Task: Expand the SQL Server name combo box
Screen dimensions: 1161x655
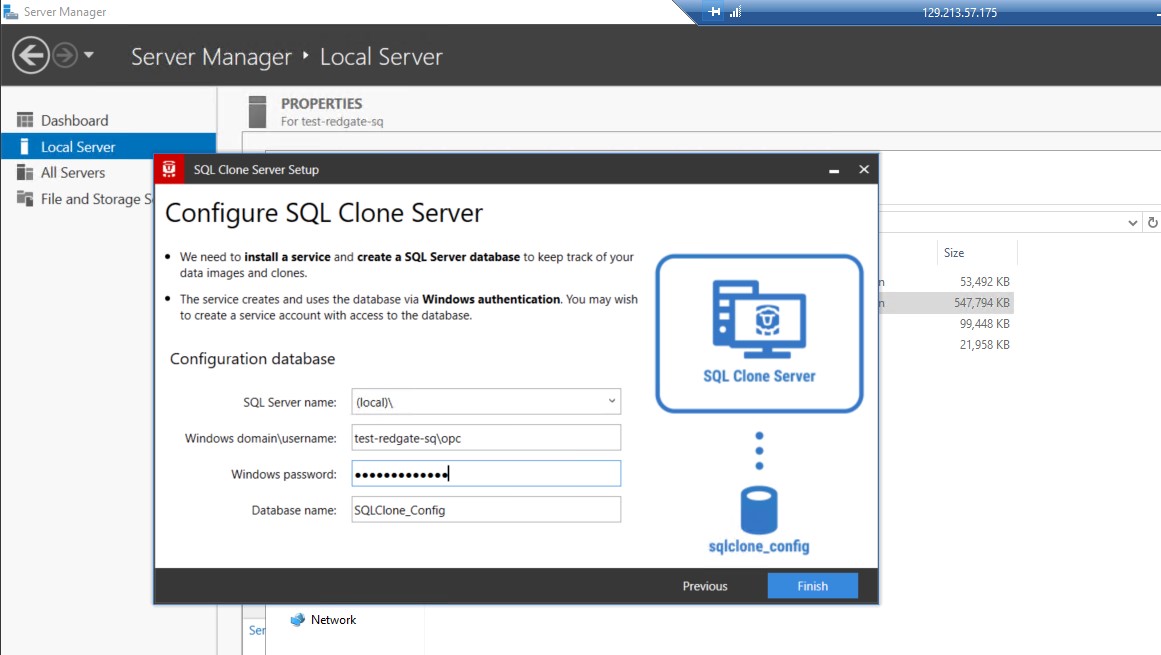Action: (612, 401)
